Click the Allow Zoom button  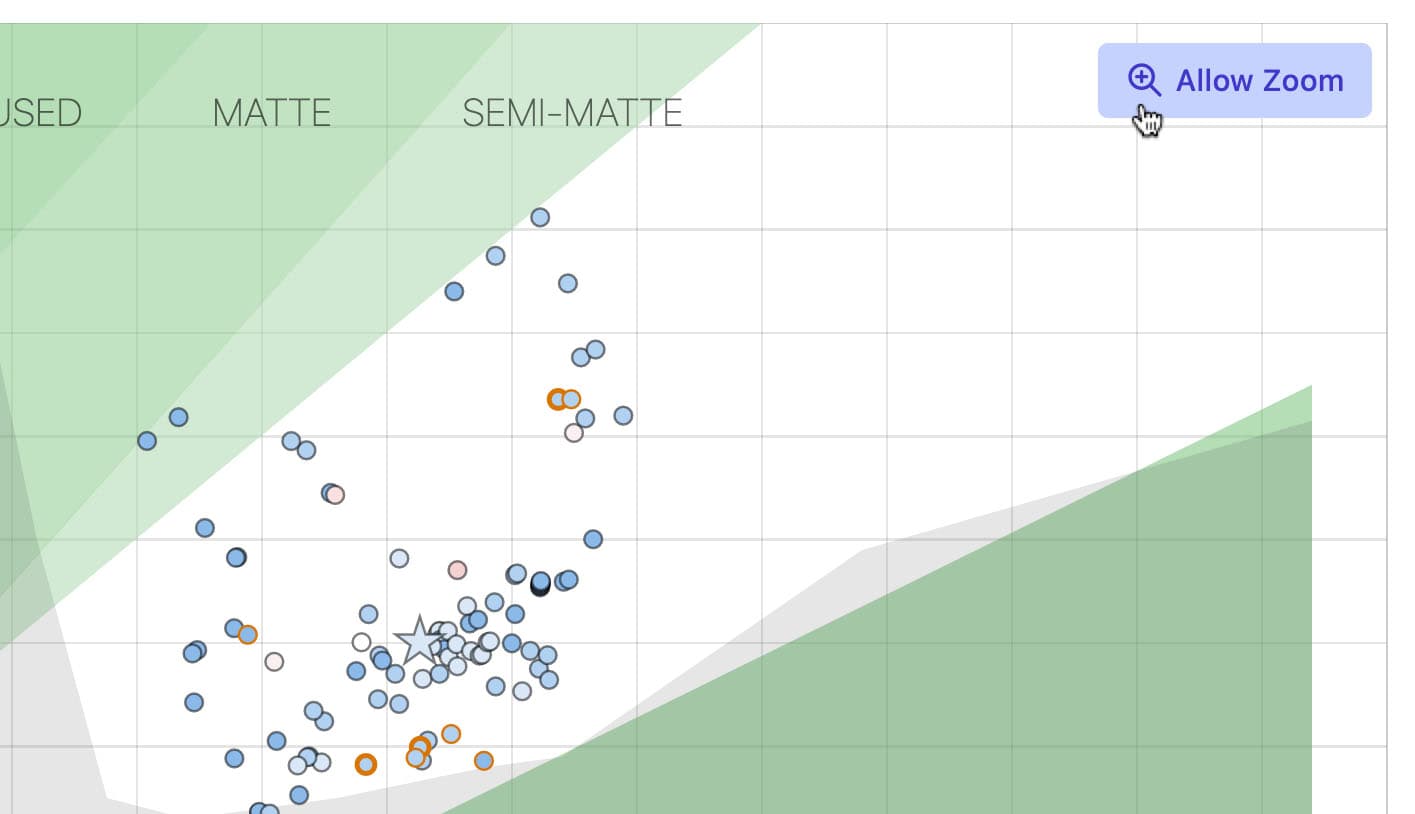1234,80
